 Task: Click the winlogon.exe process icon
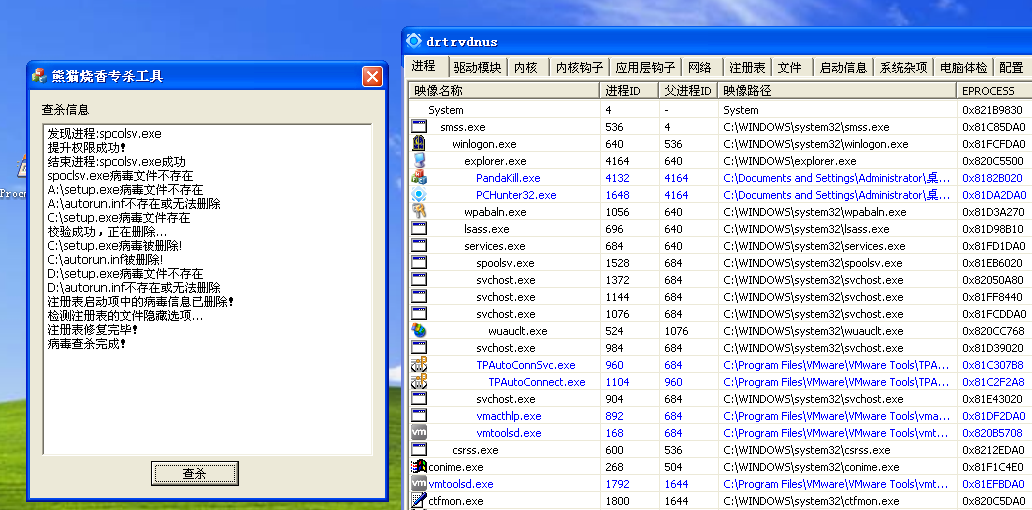click(x=419, y=143)
